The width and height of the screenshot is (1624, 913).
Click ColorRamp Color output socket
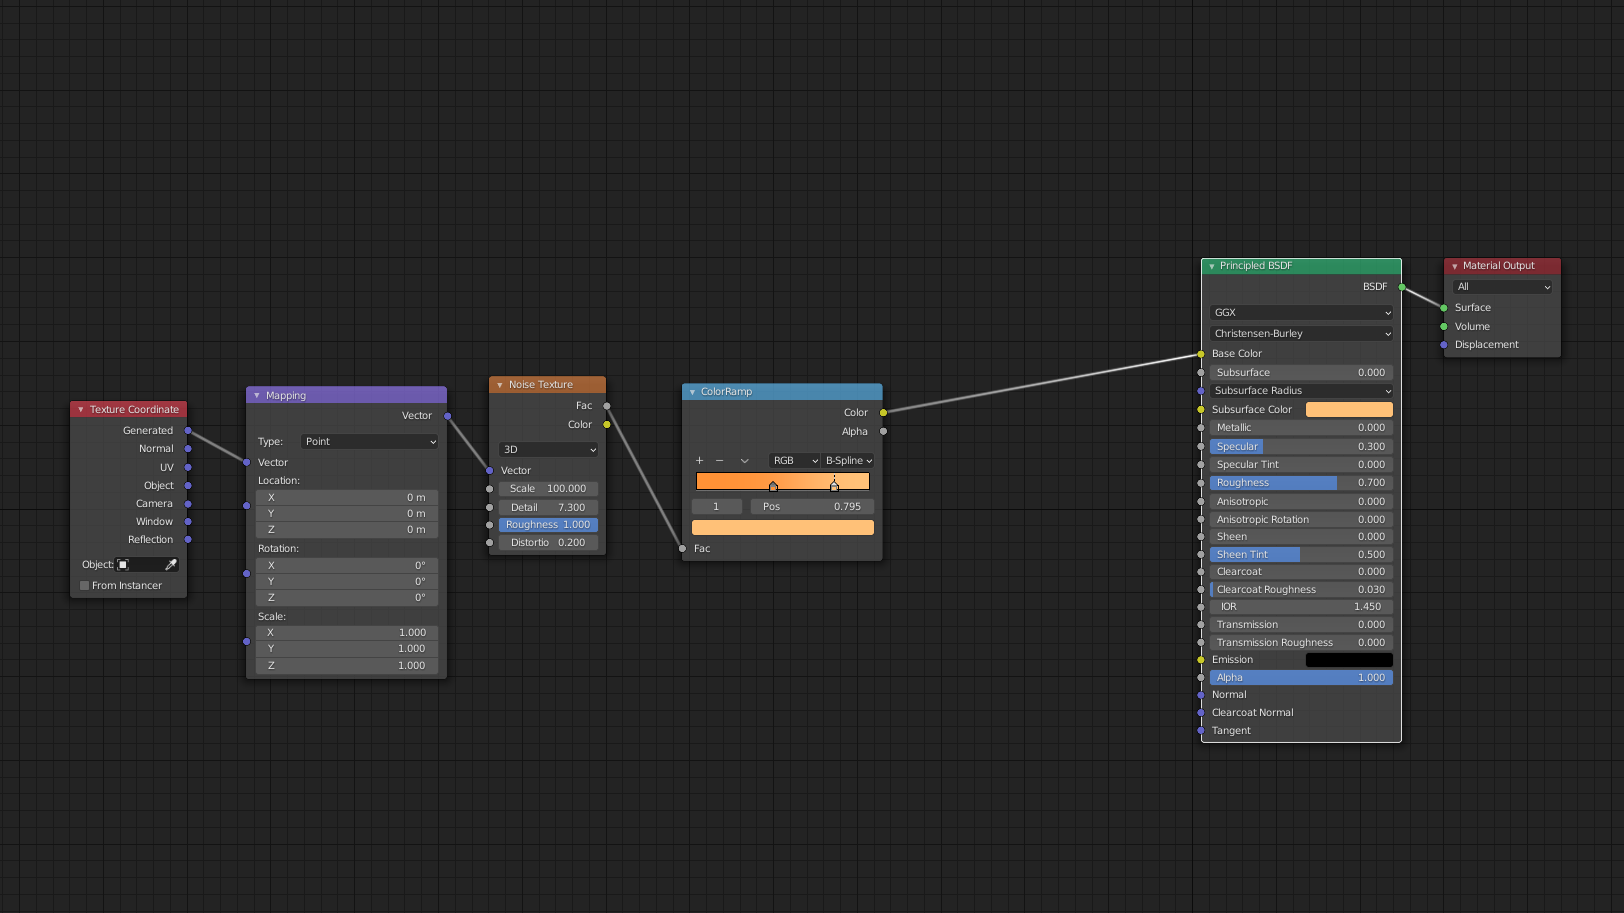click(x=883, y=413)
